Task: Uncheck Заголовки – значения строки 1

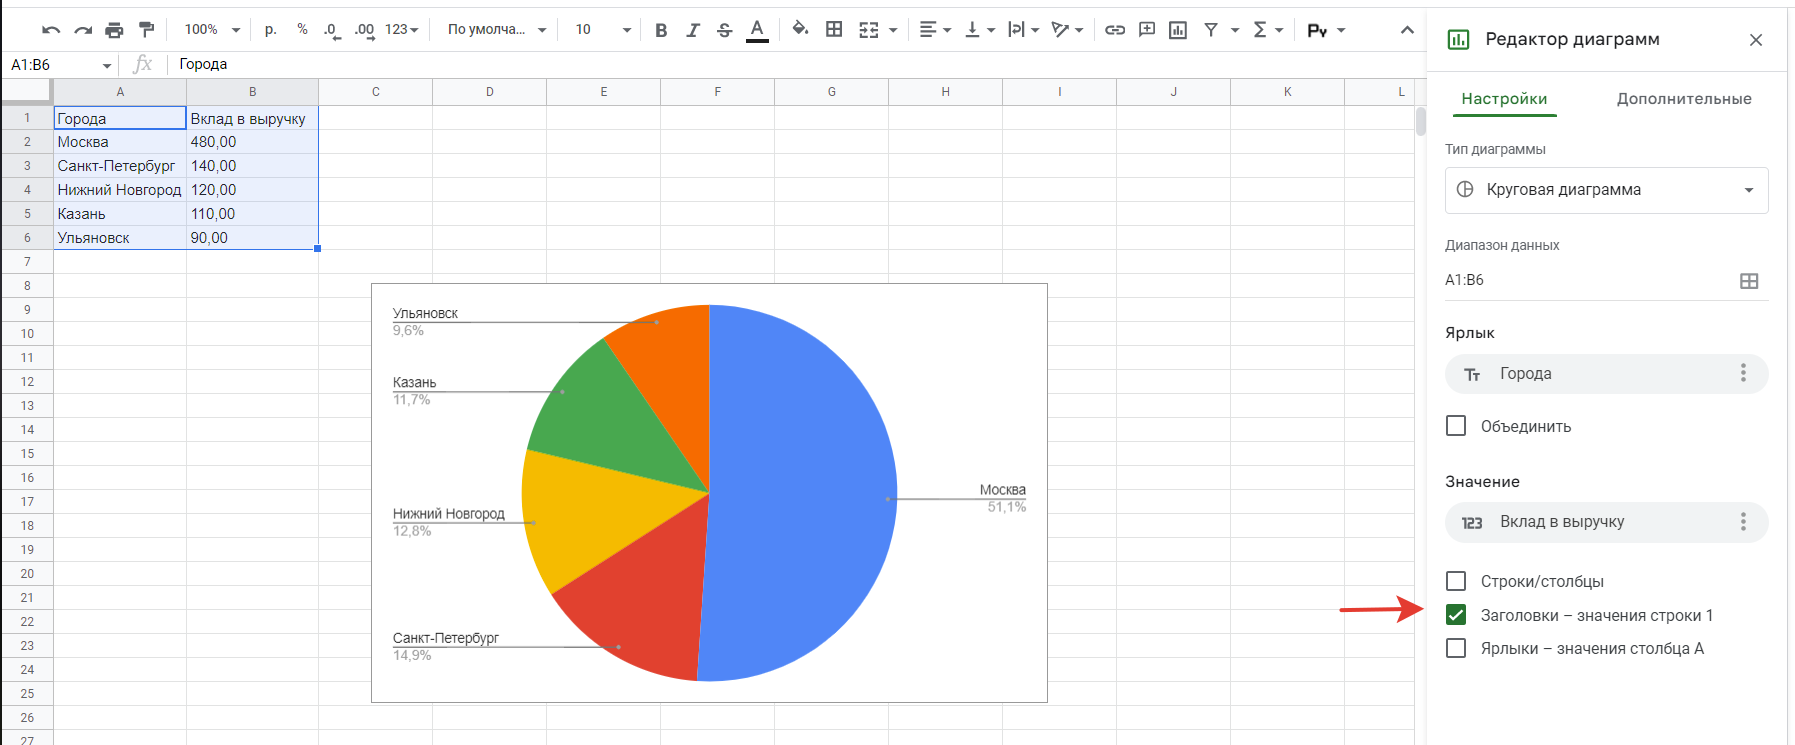Action: click(x=1456, y=615)
